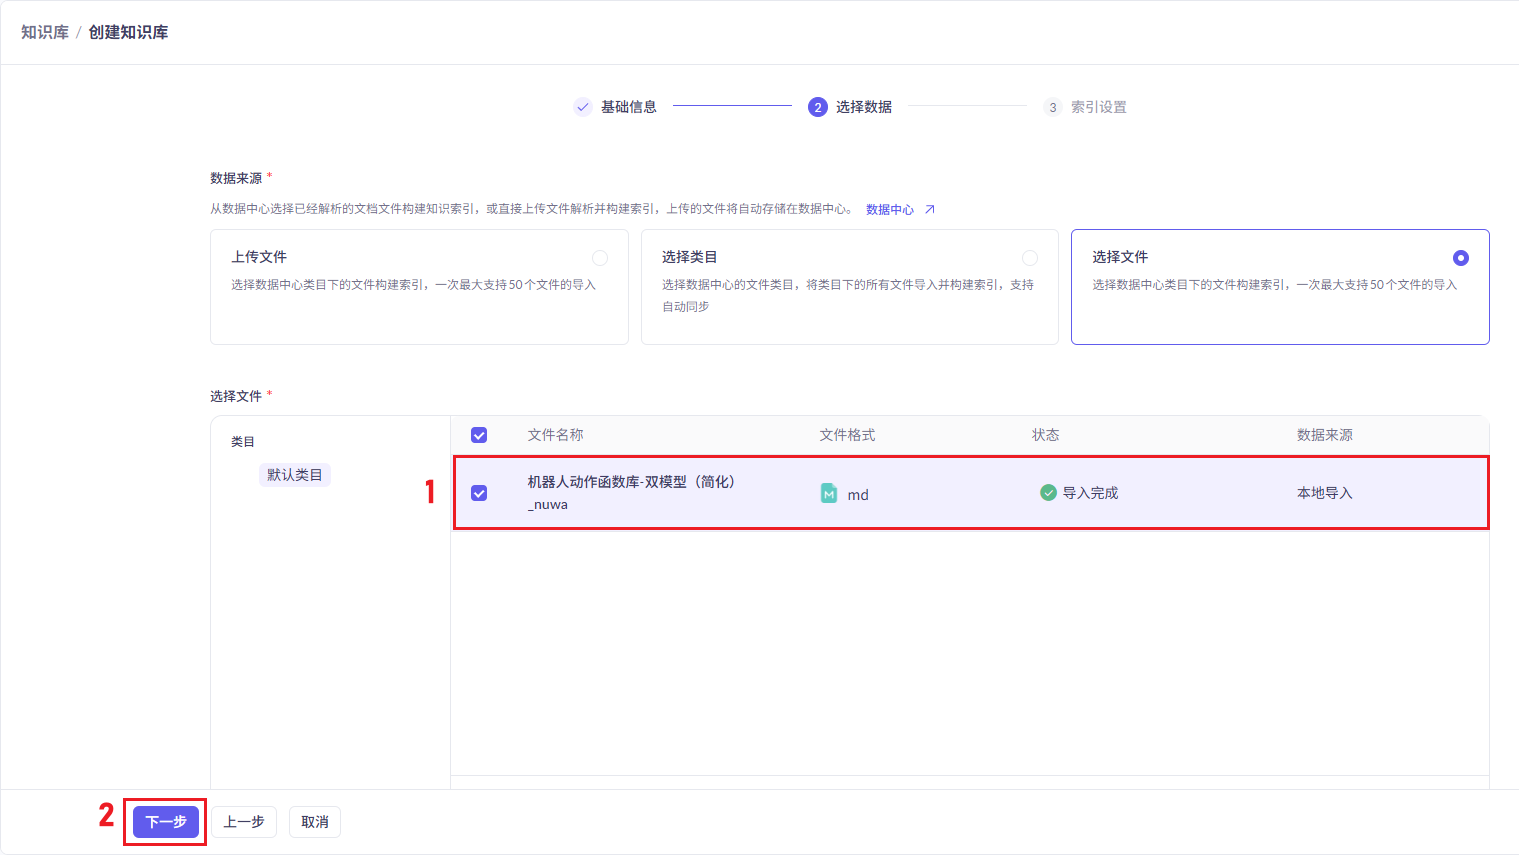Viewport: 1519px width, 855px height.
Task: Uncheck the 机器人动作函数库 file checkbox
Action: 479,493
